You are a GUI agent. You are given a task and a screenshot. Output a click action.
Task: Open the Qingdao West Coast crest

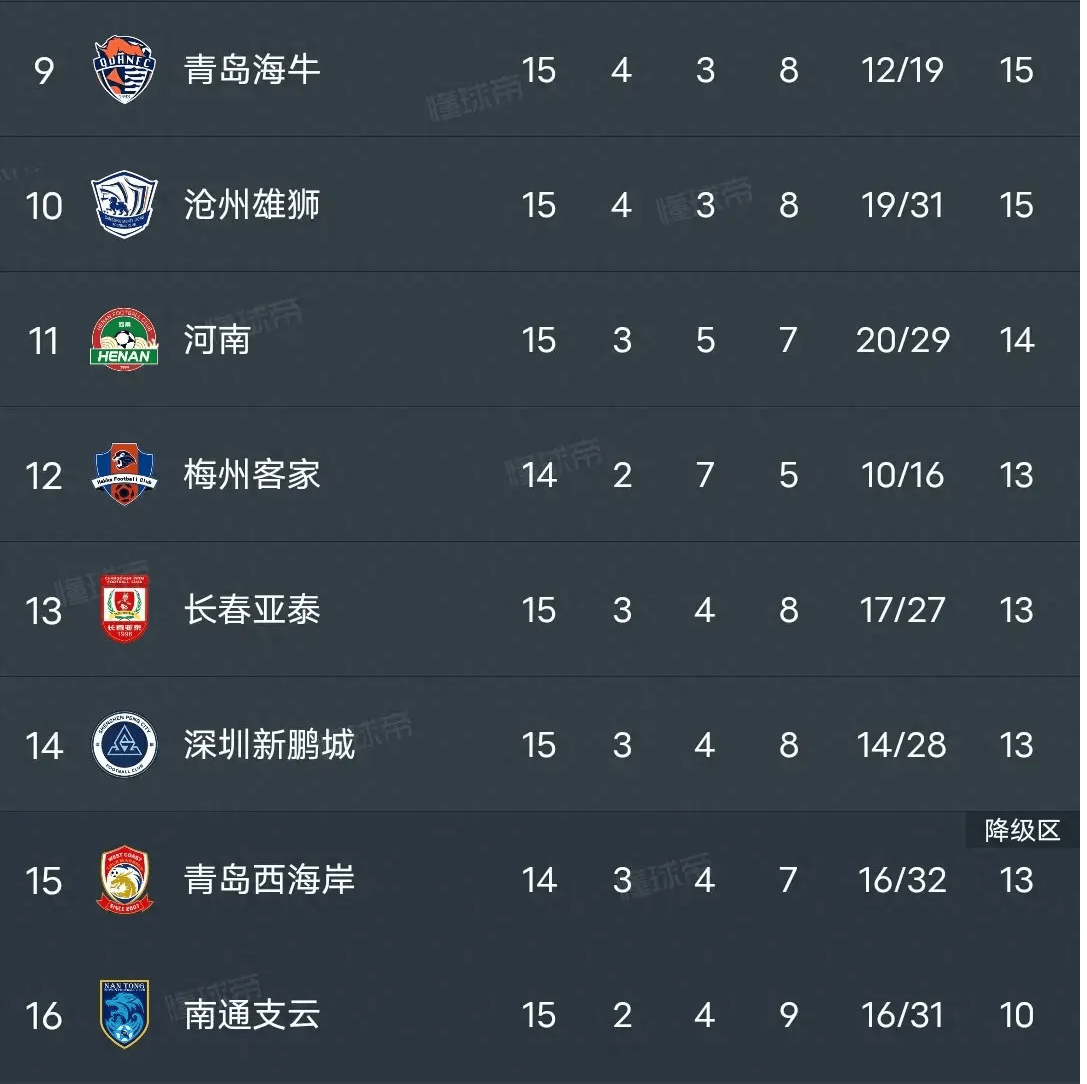coord(124,879)
